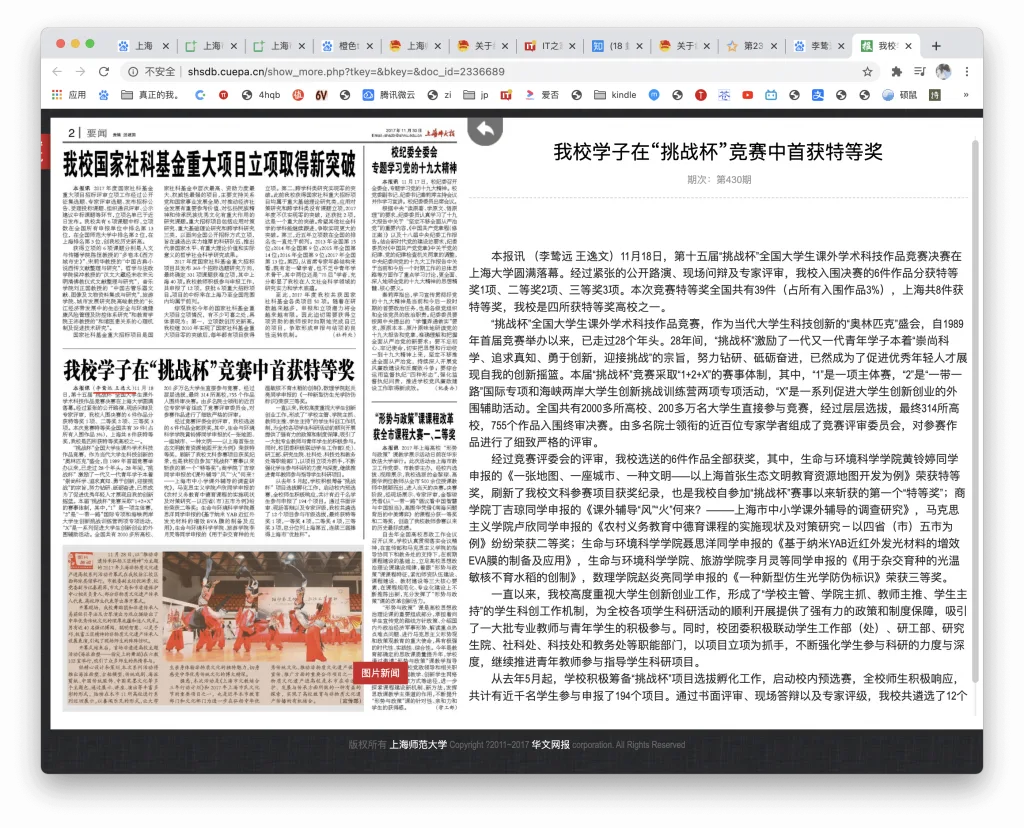Show hidden bookmarks with » chevron

(966, 95)
